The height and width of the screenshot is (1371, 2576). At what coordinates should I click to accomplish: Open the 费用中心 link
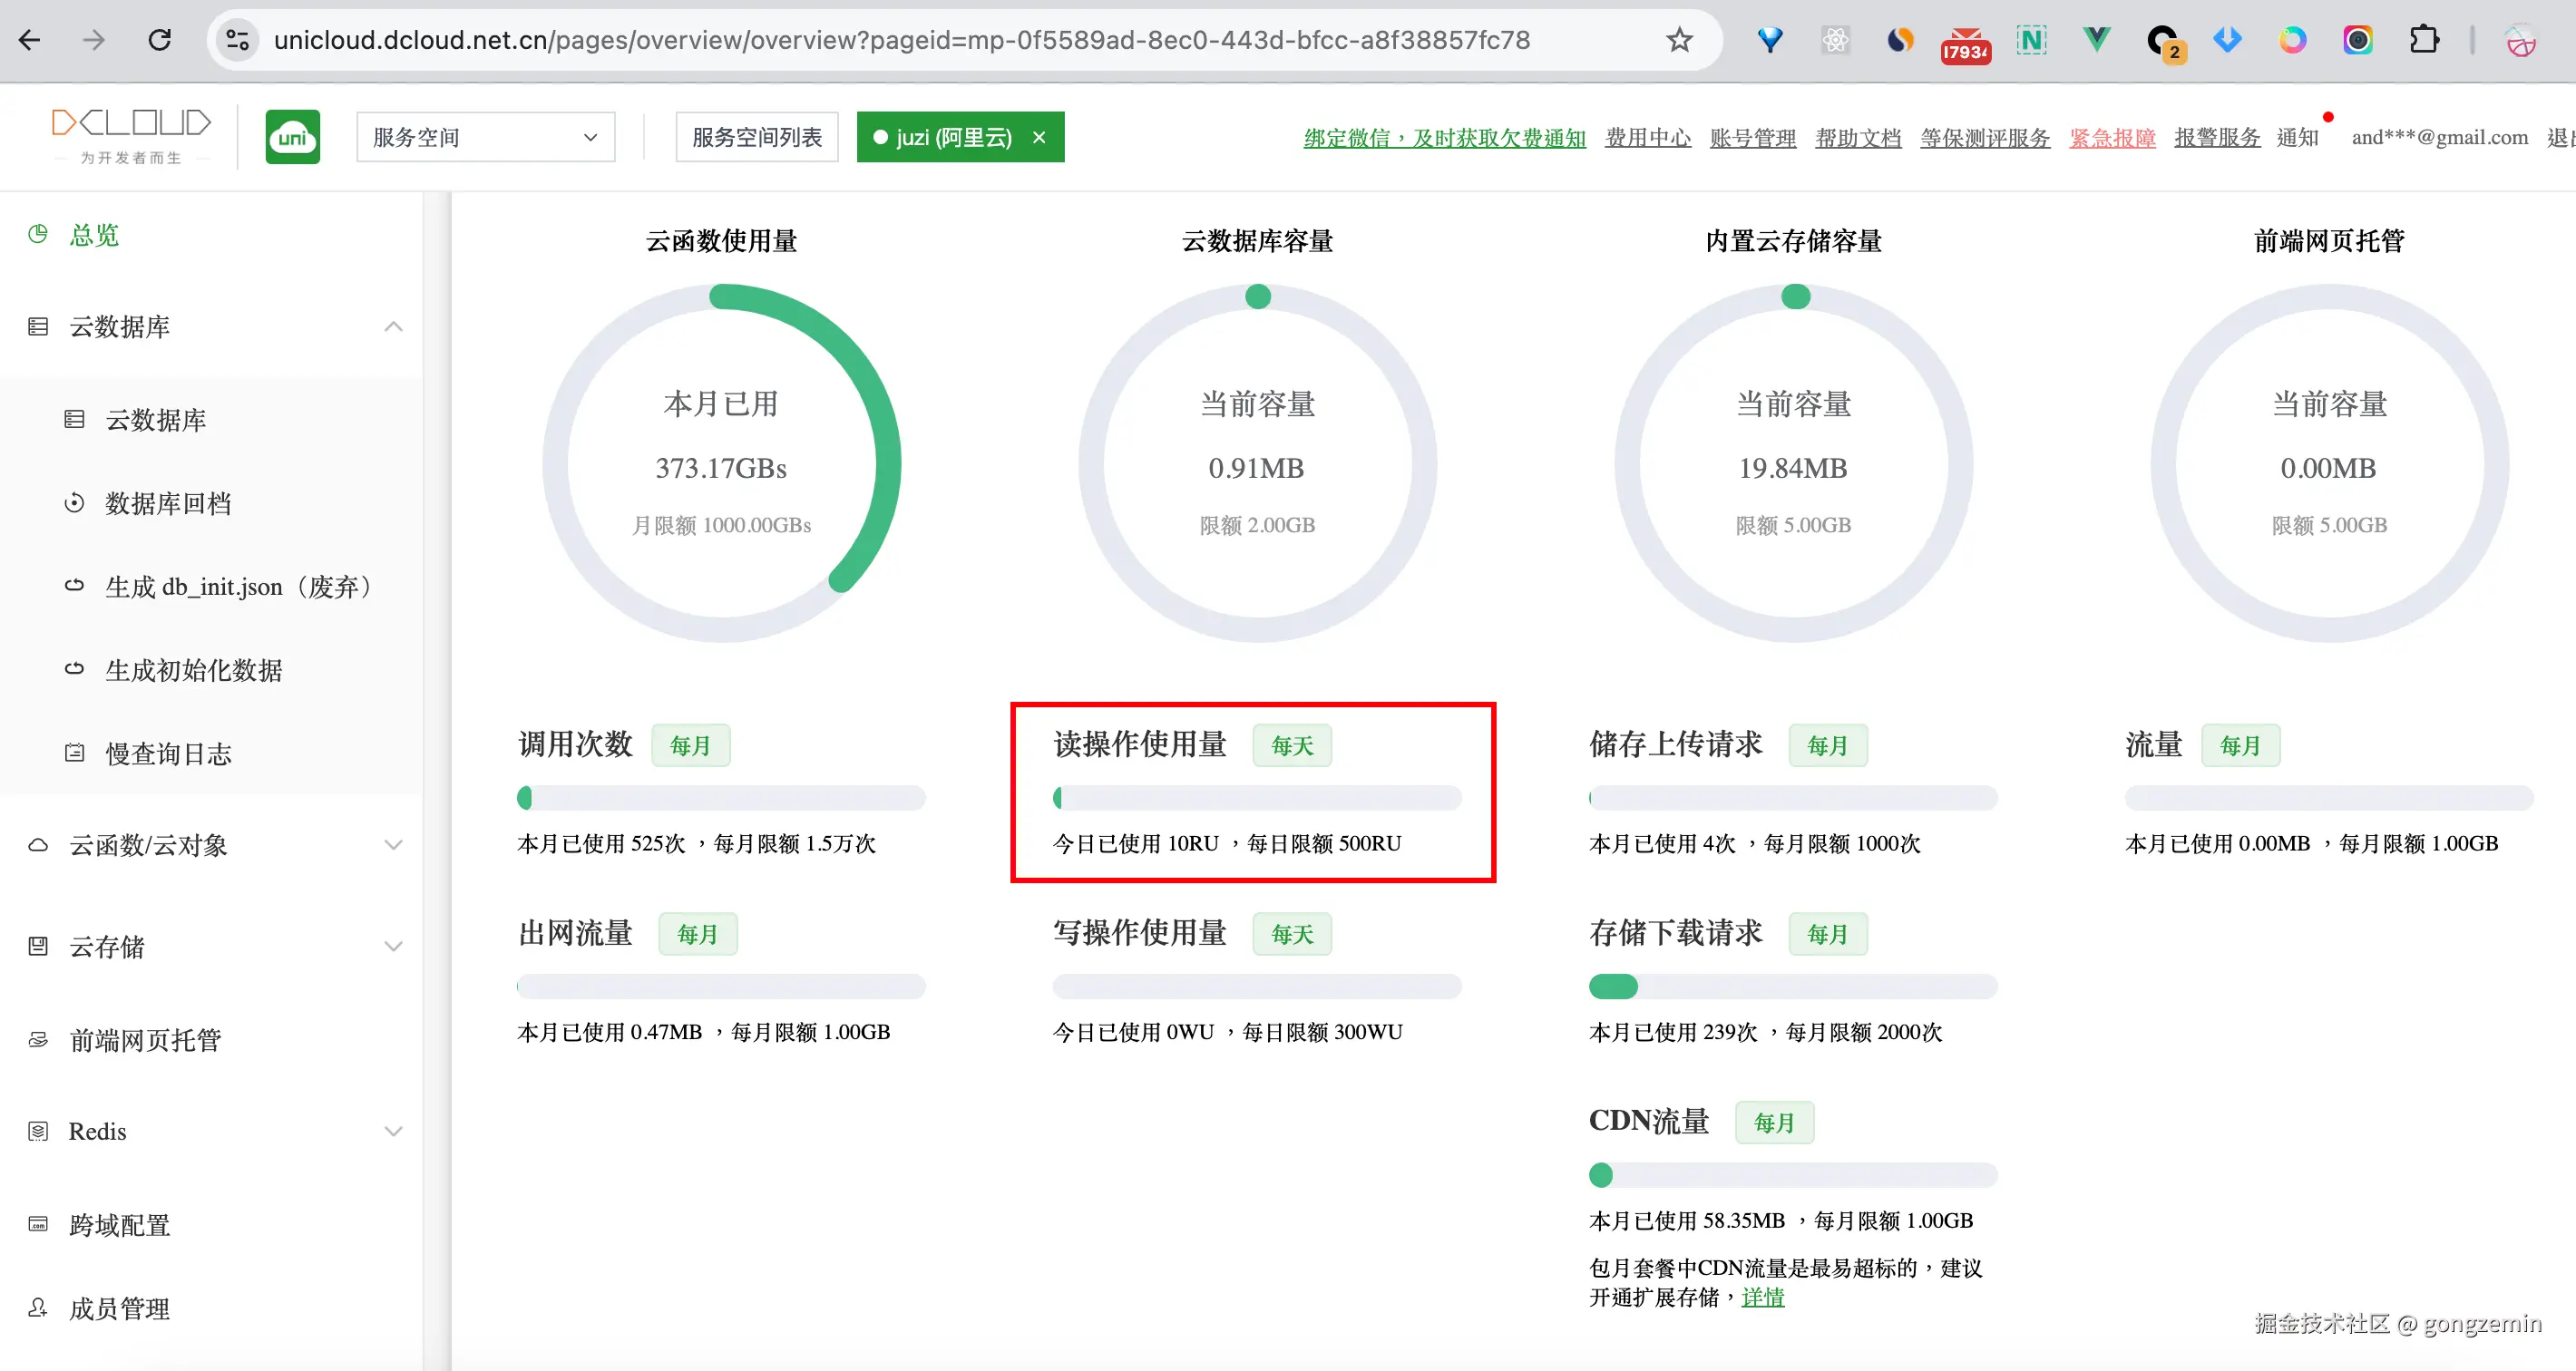(x=1647, y=137)
